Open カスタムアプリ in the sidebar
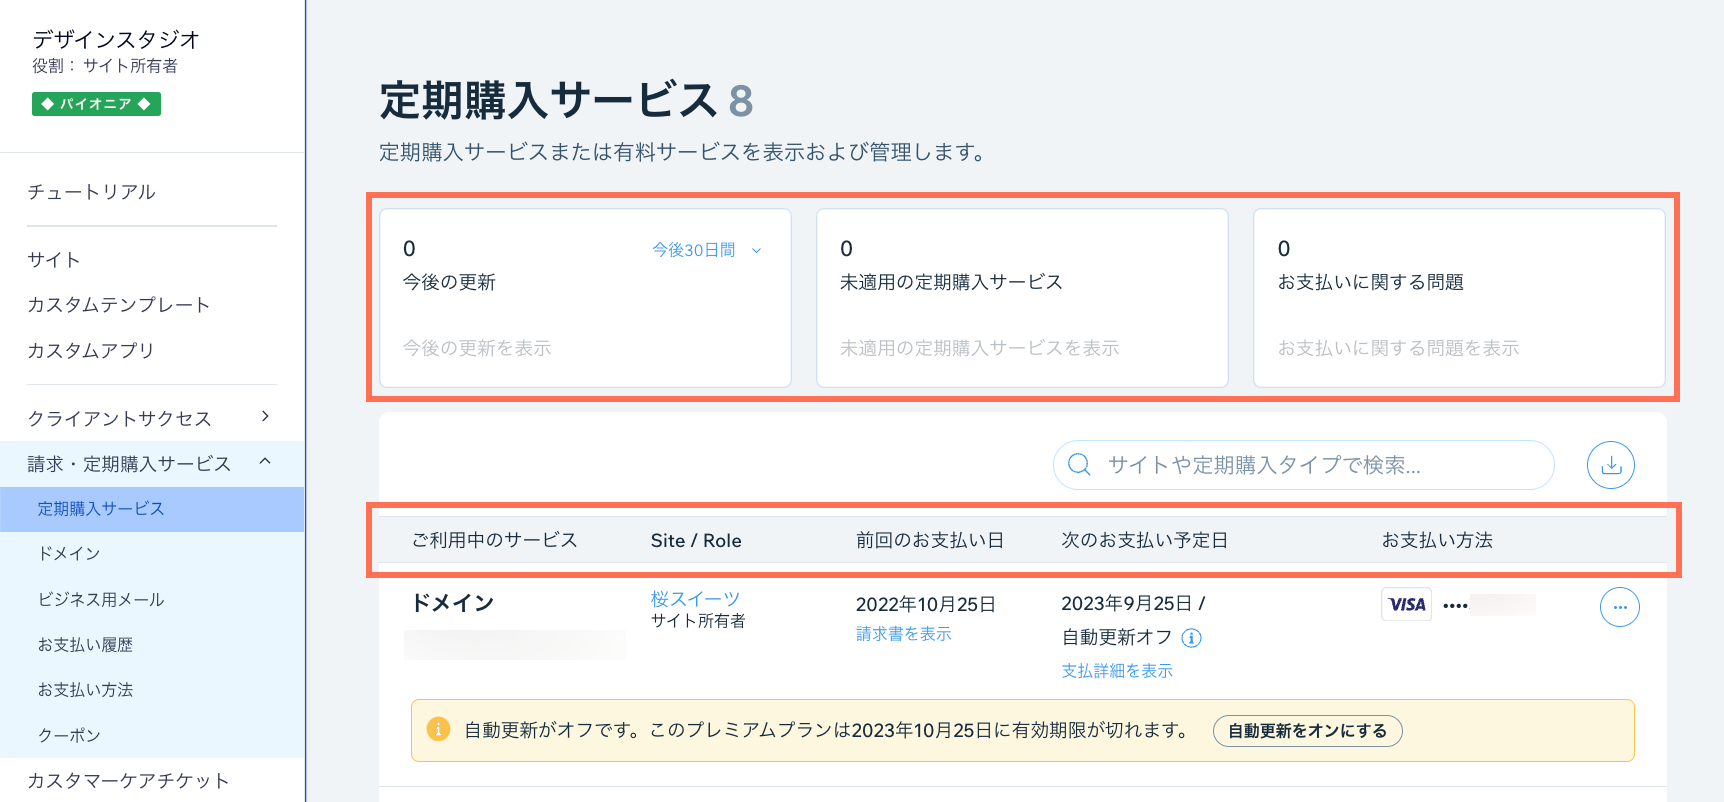This screenshot has height=802, width=1724. pyautogui.click(x=91, y=351)
